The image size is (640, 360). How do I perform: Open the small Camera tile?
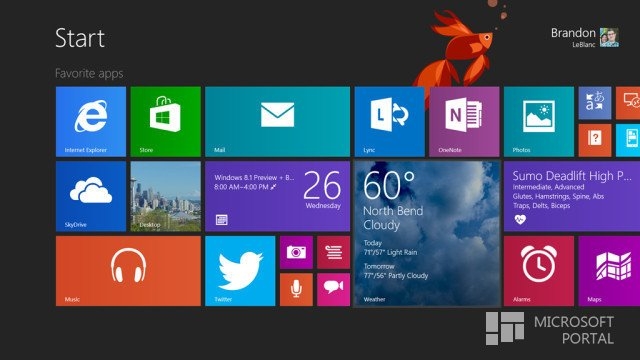[296, 252]
